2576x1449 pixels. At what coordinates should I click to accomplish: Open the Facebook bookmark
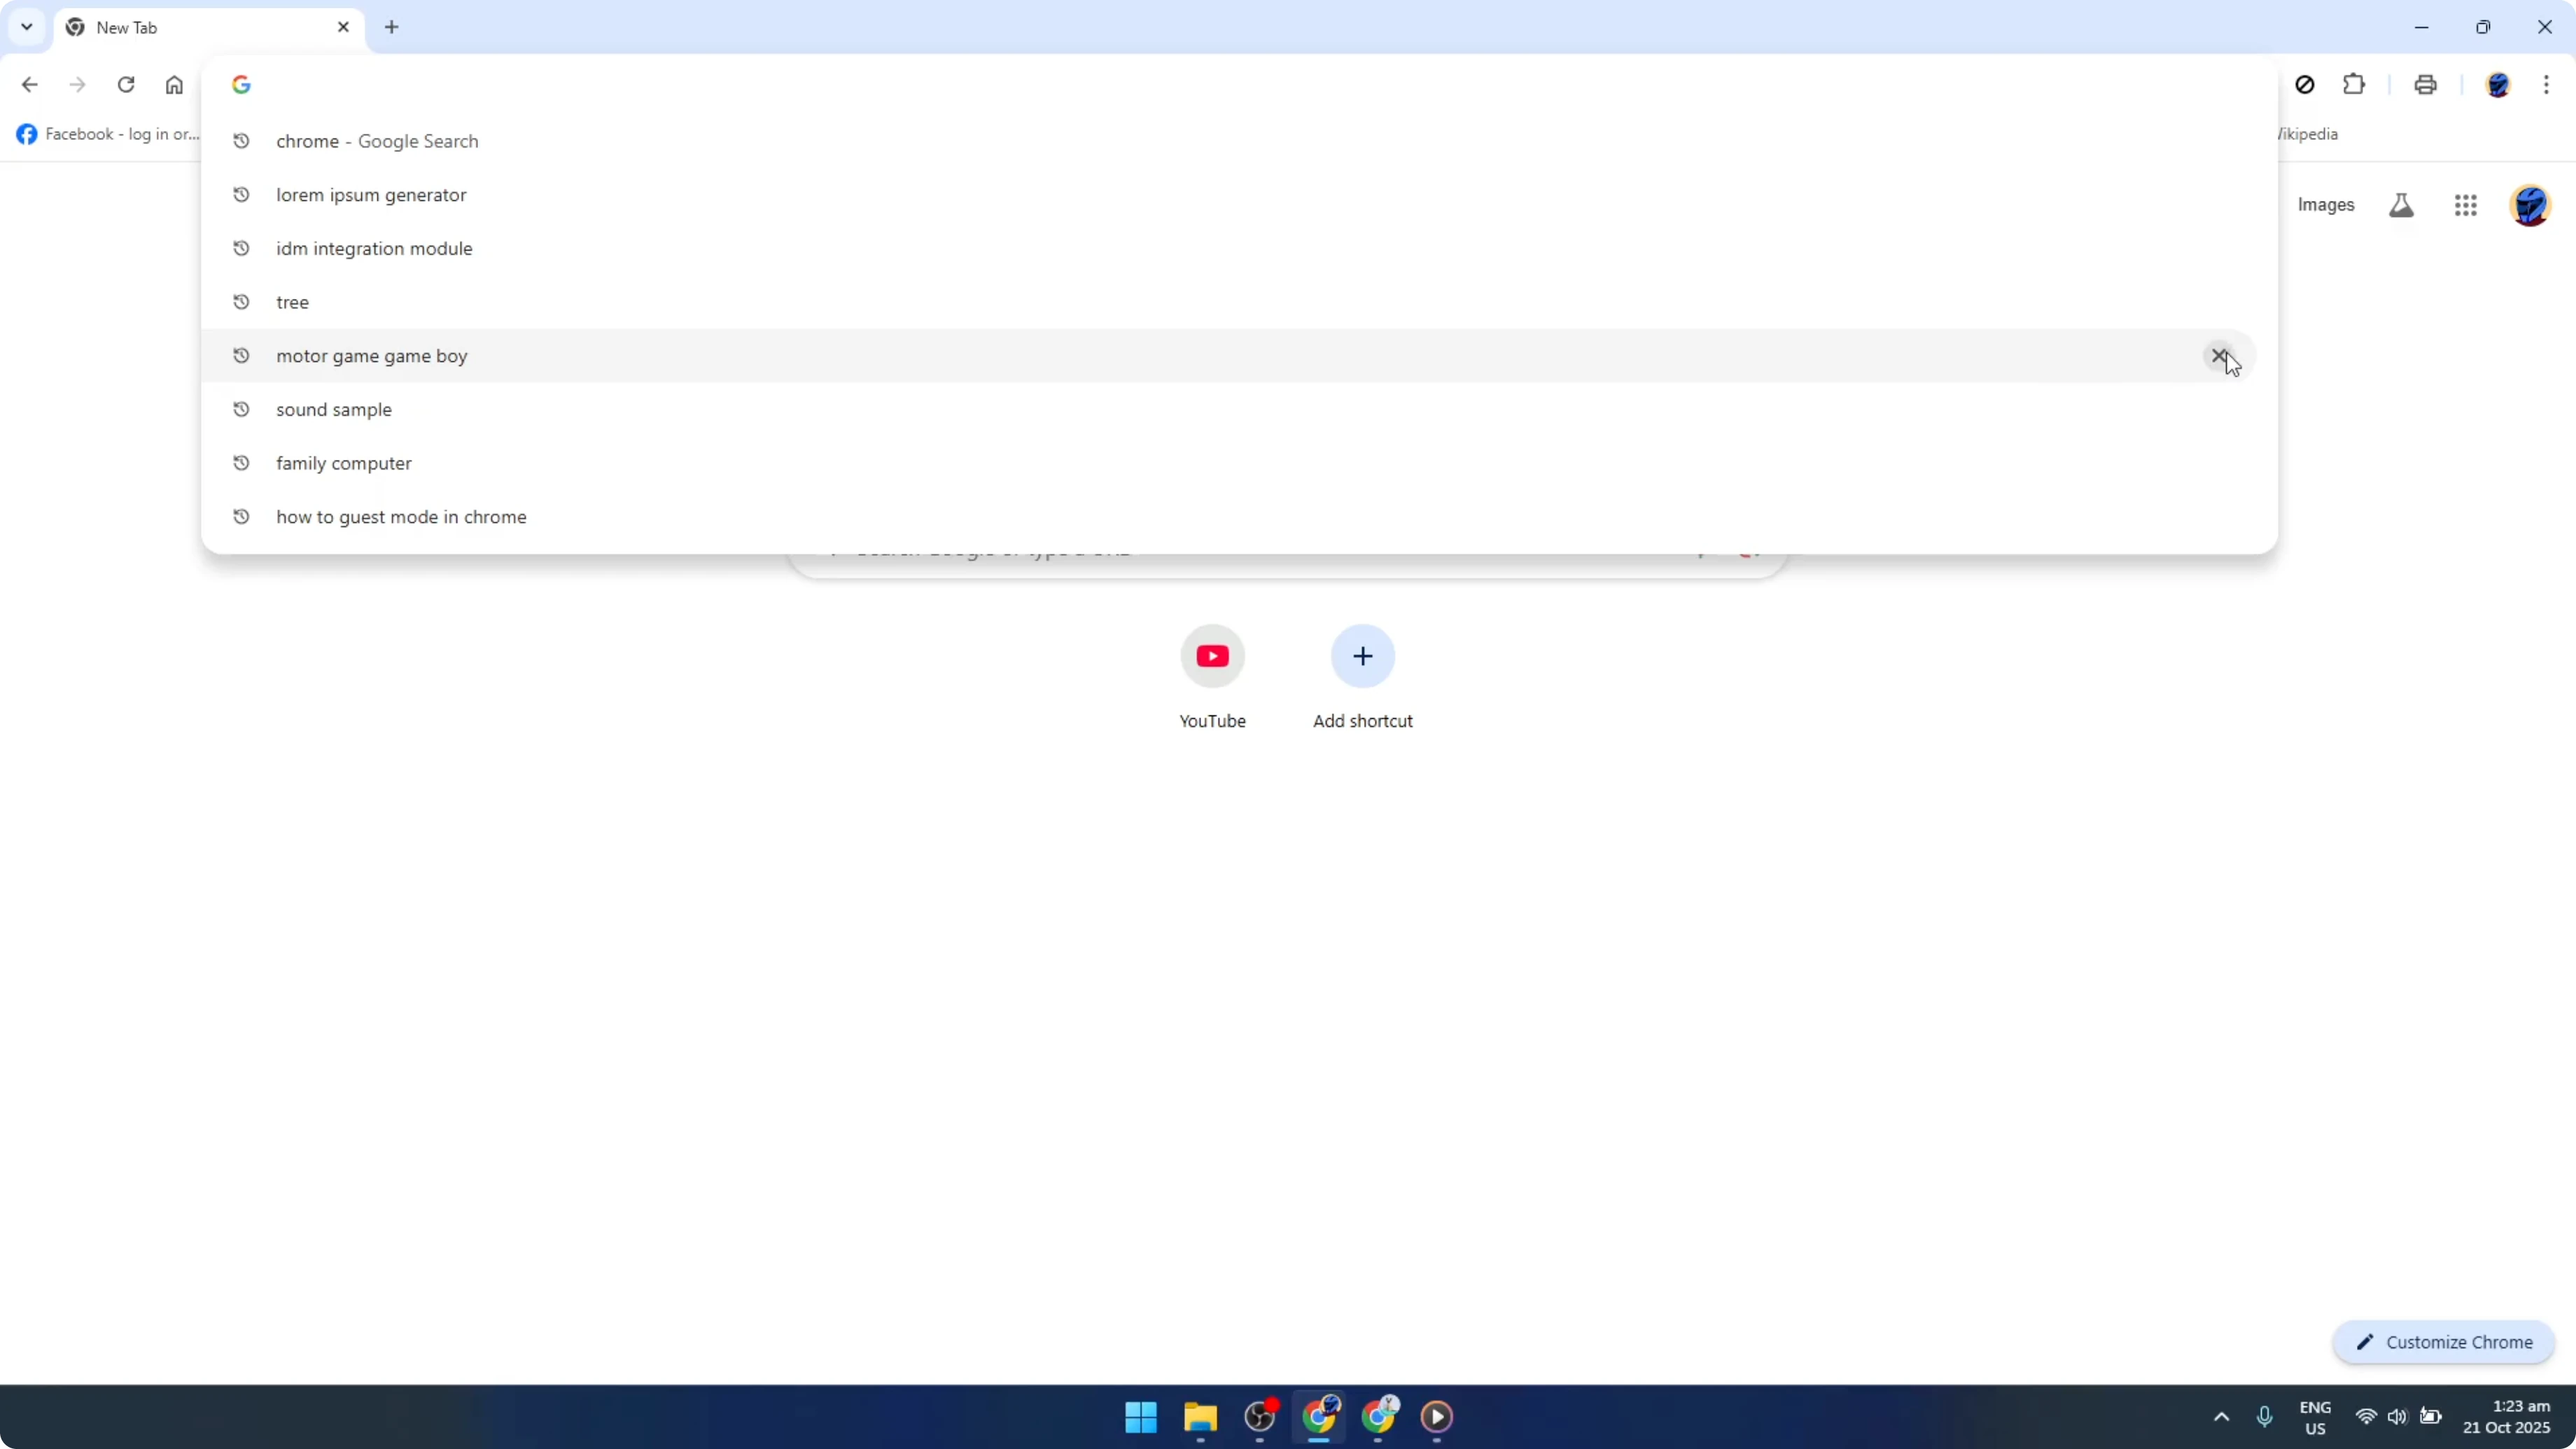tap(105, 133)
